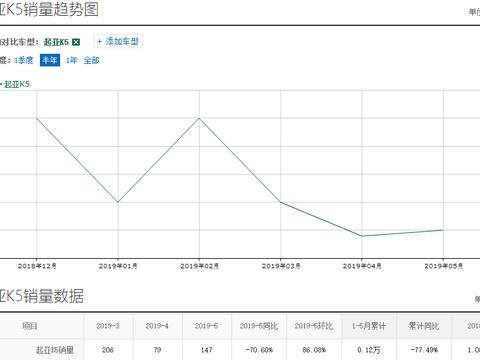Click the 累计同比 column header
The width and height of the screenshot is (480, 360).
coord(424,326)
